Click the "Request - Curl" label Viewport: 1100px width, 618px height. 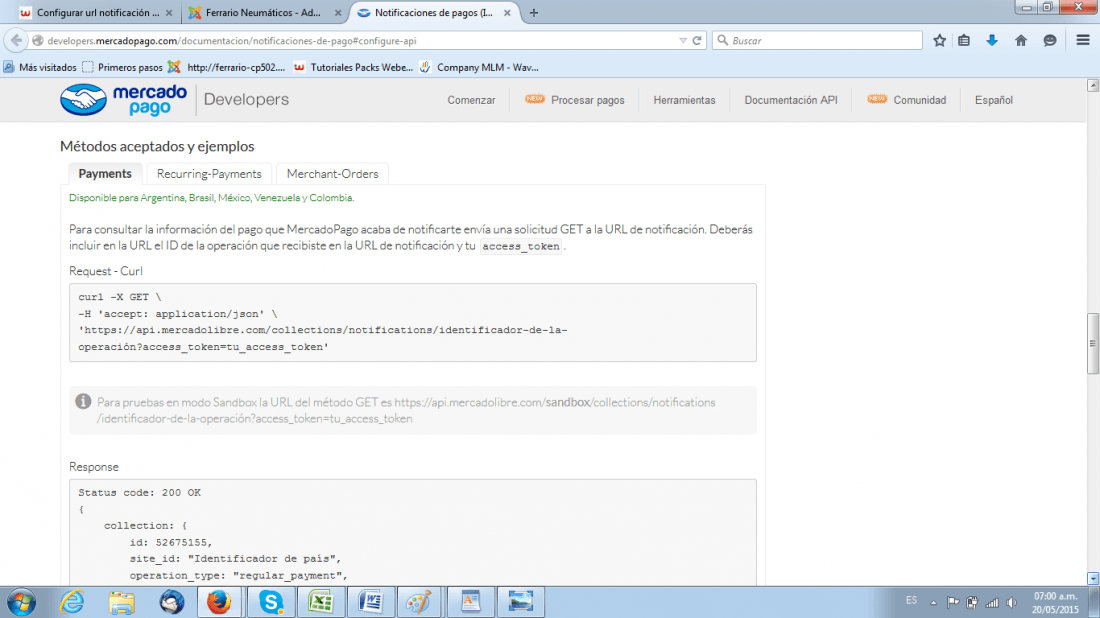coord(106,271)
